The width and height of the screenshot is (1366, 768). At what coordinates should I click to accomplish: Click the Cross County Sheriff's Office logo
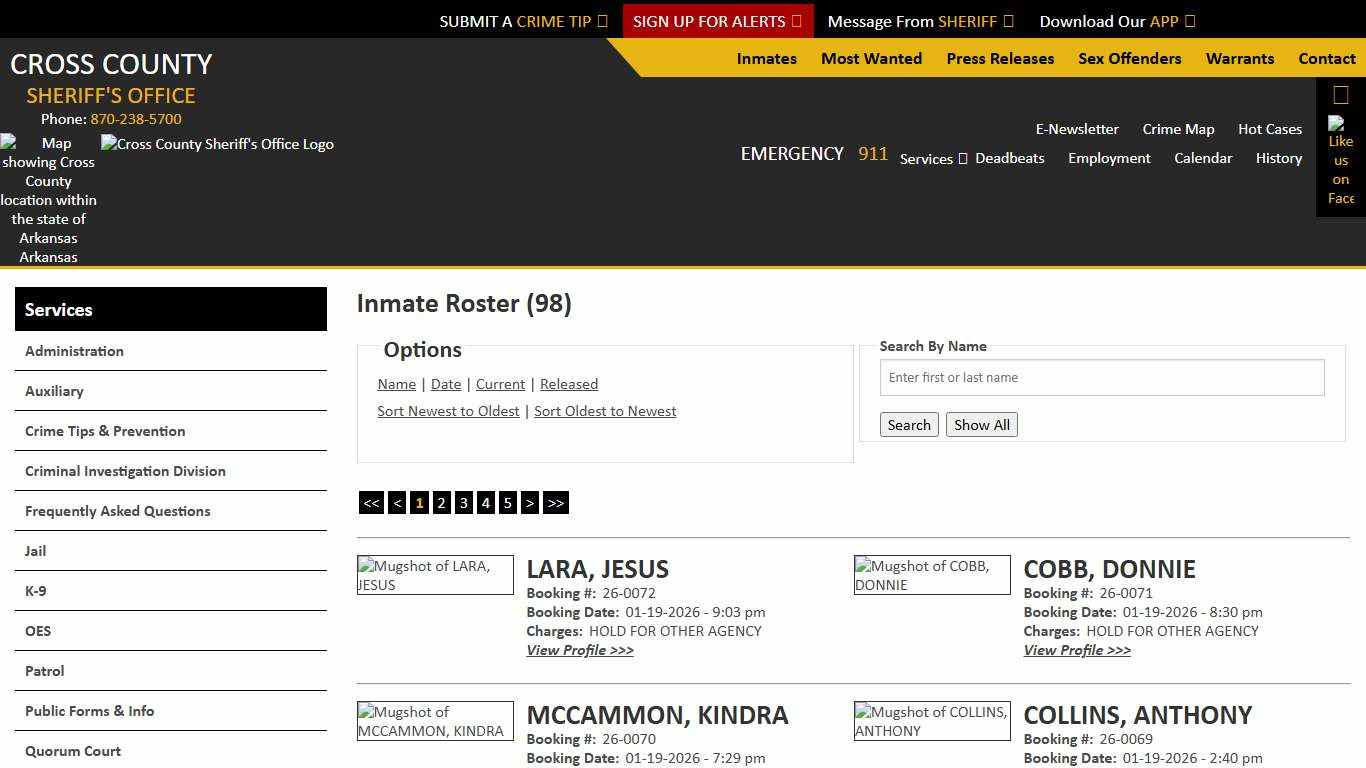click(217, 144)
